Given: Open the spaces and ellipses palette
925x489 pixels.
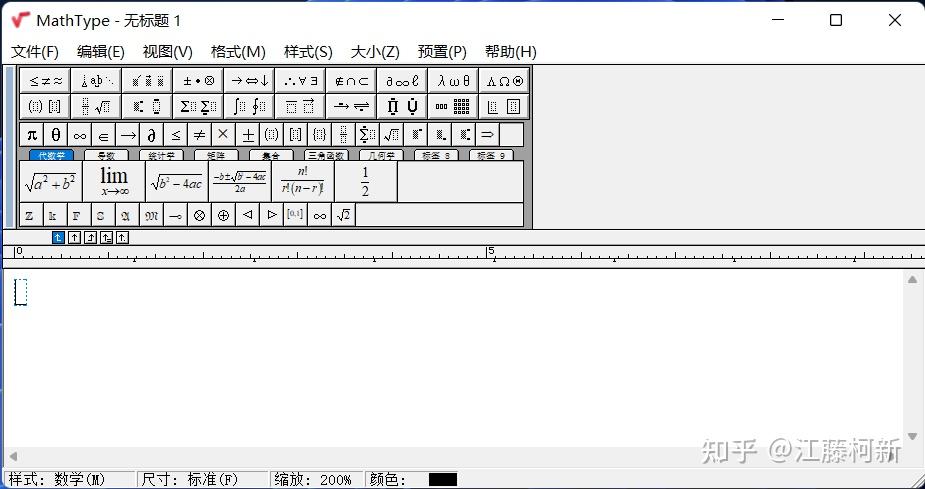Looking at the screenshot, I should click(x=96, y=81).
